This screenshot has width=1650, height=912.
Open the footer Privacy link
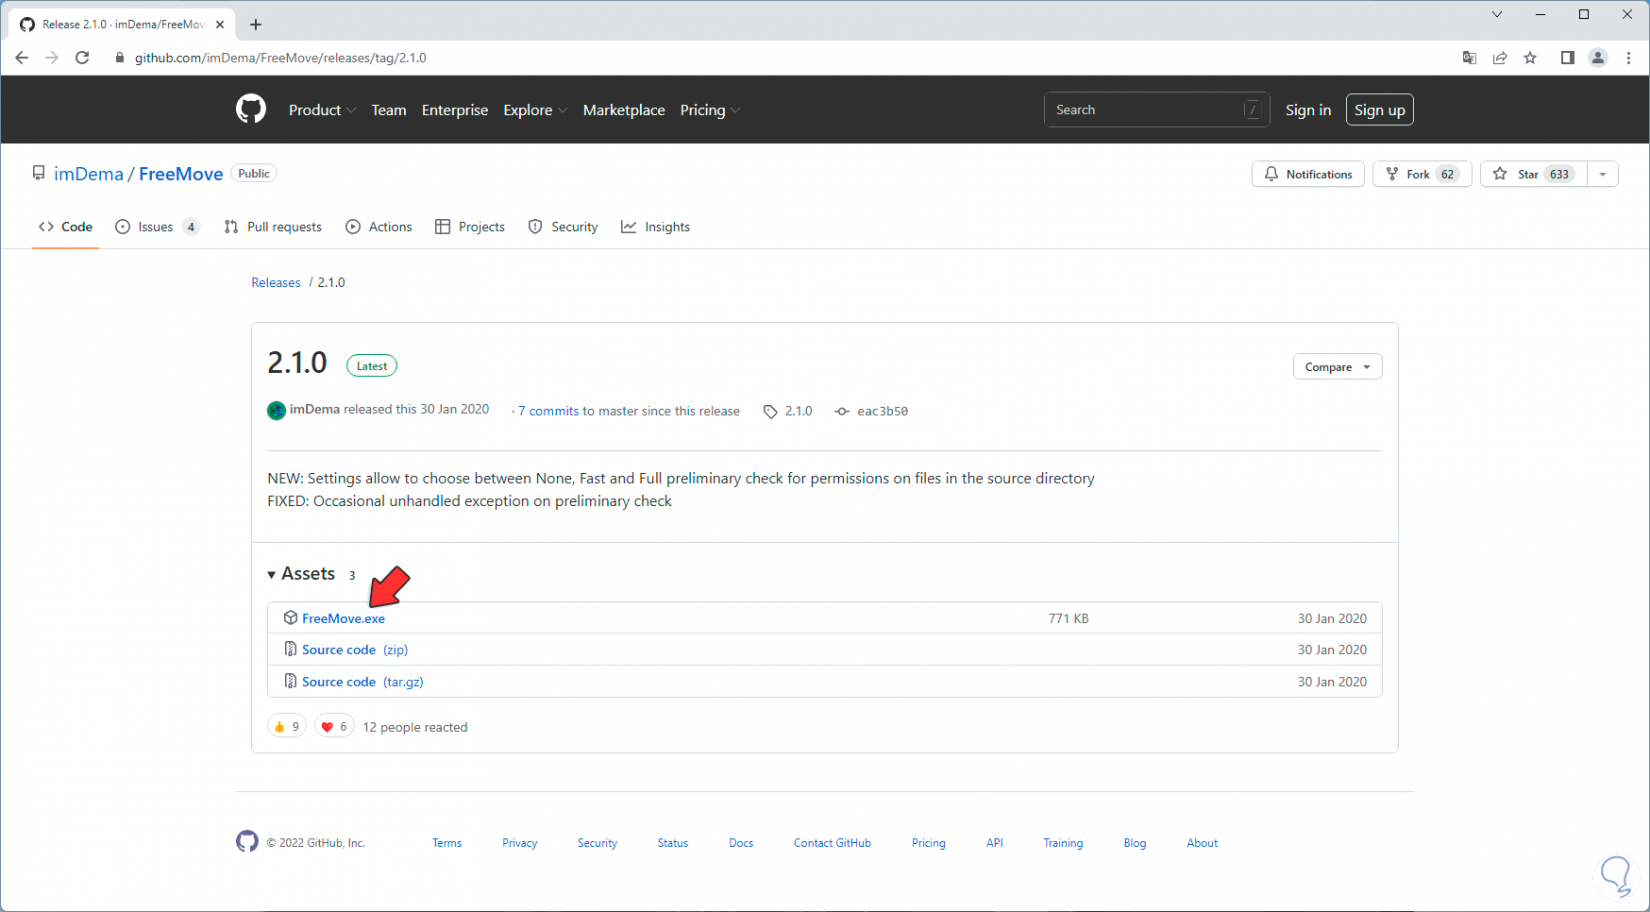pos(520,843)
